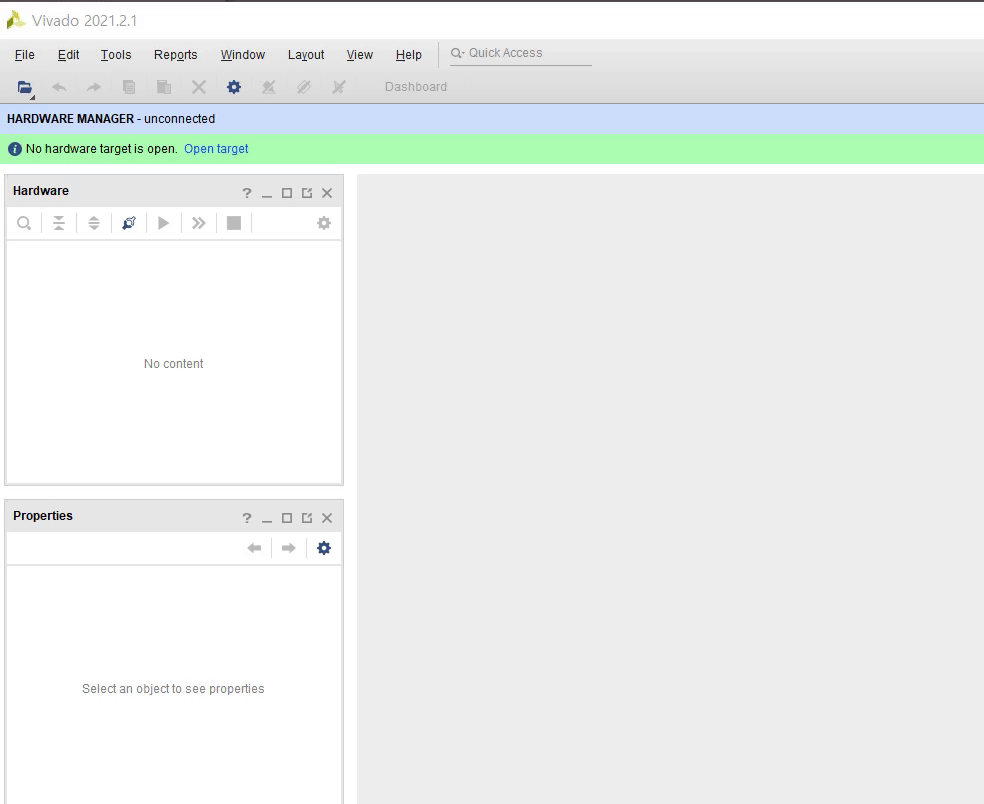Open the View menu
This screenshot has width=984, height=804.
pyautogui.click(x=360, y=55)
